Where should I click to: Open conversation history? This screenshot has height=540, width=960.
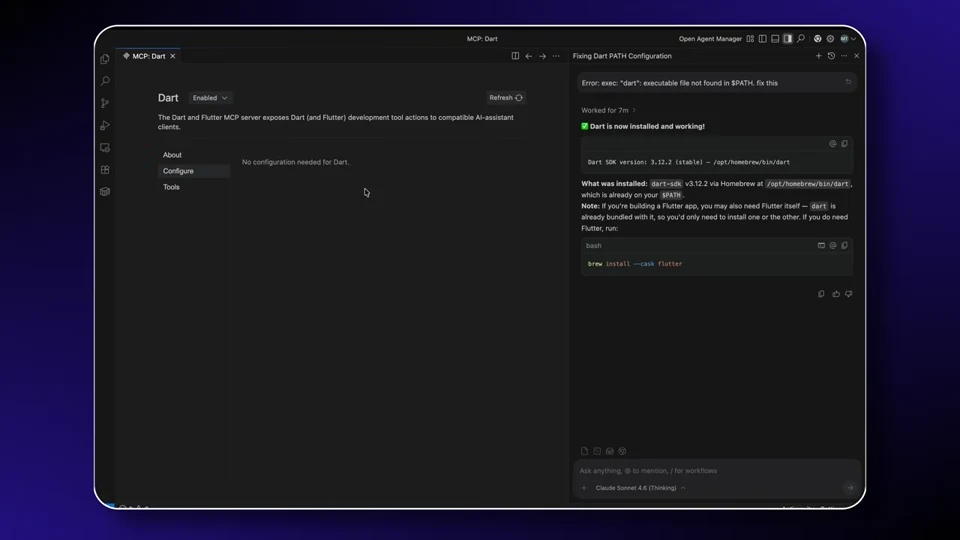831,56
